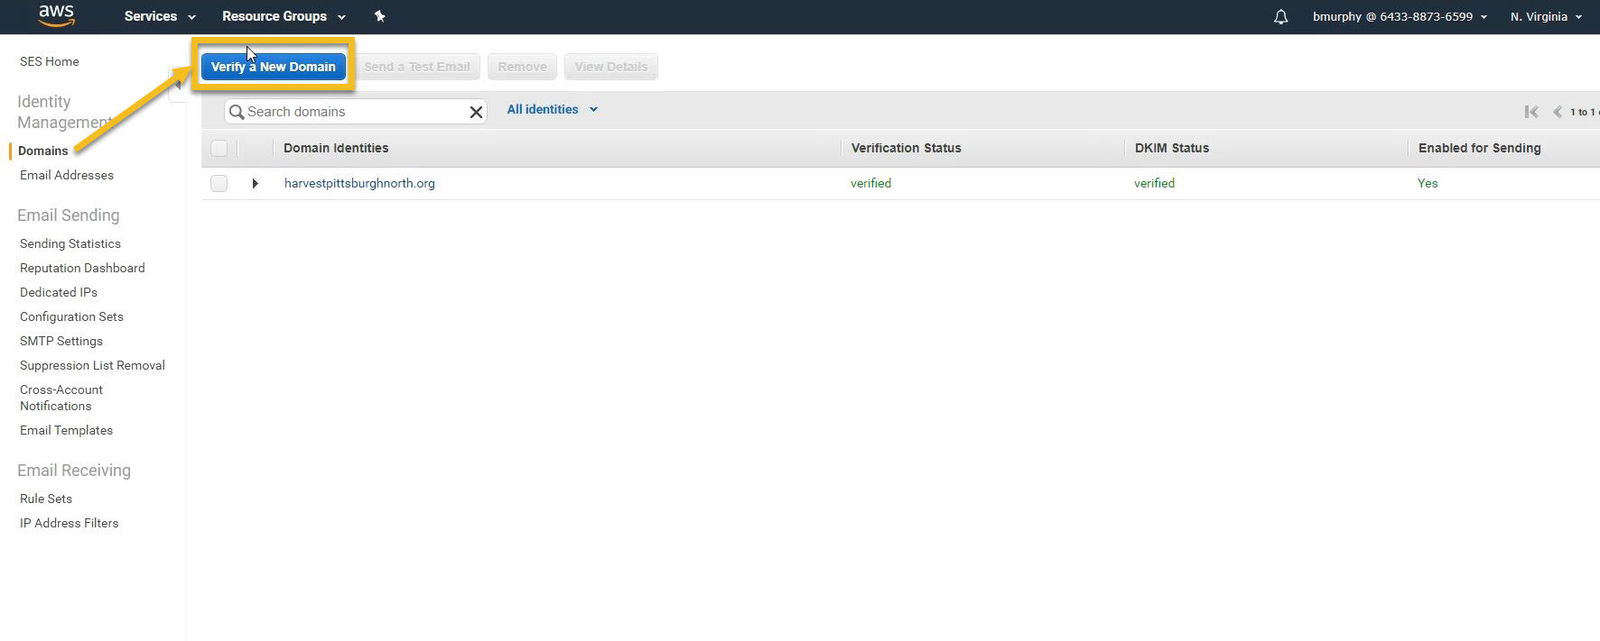1600x641 pixels.
Task: Open IP Address Filters
Action: click(69, 523)
